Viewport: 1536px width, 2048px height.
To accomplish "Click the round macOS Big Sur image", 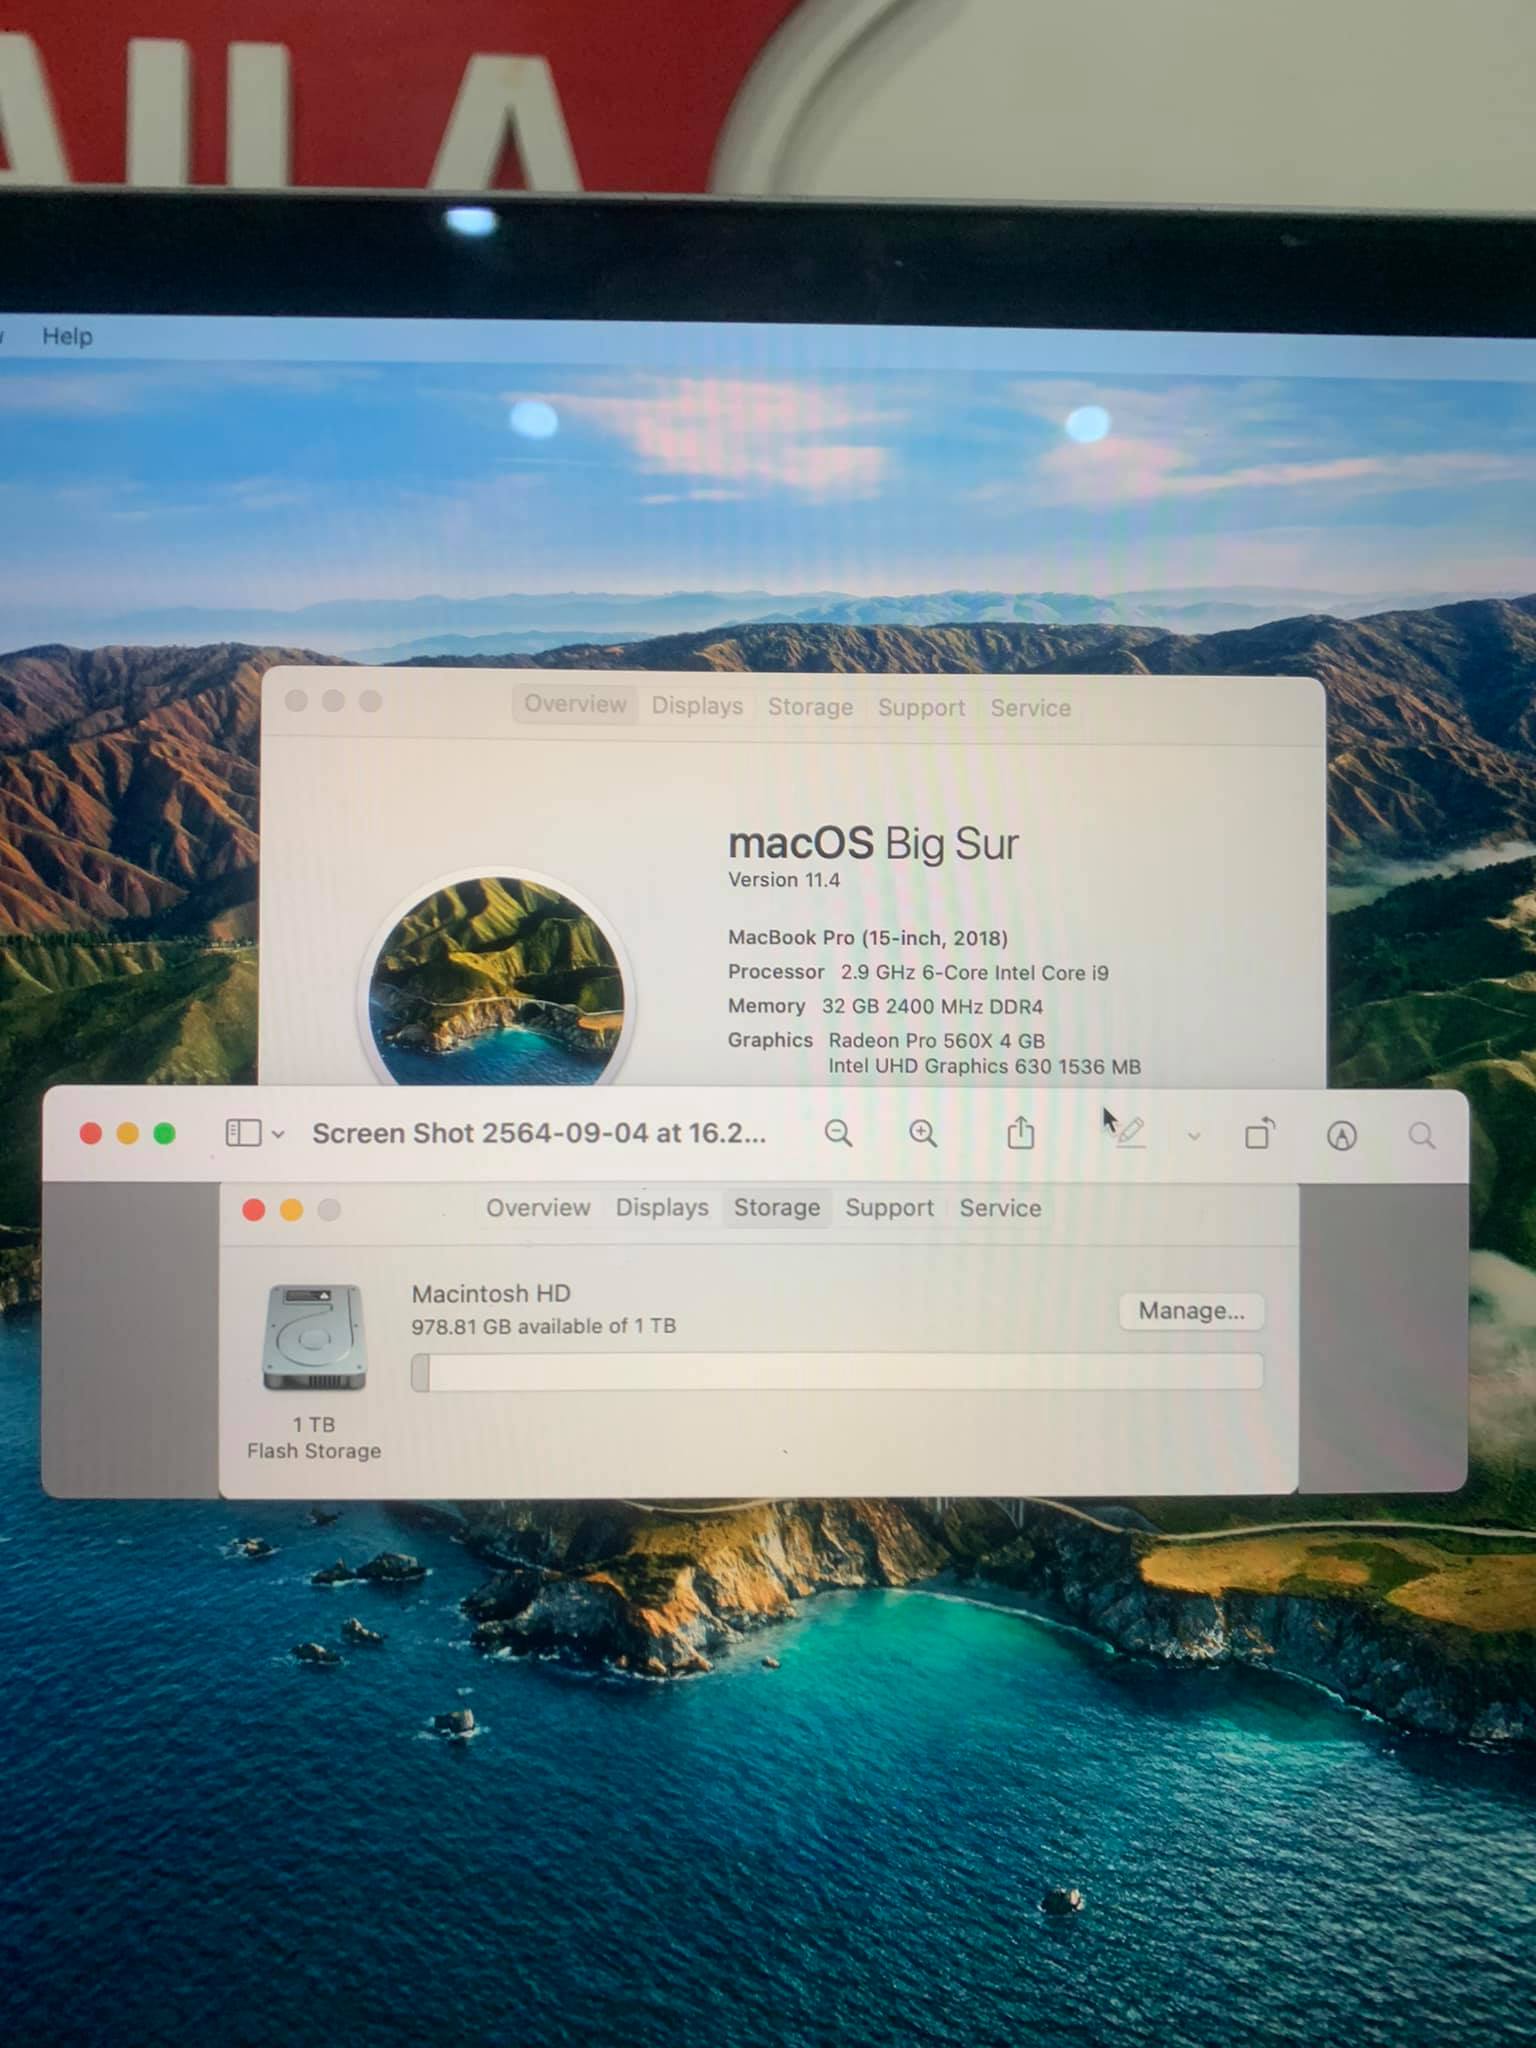I will pyautogui.click(x=497, y=980).
